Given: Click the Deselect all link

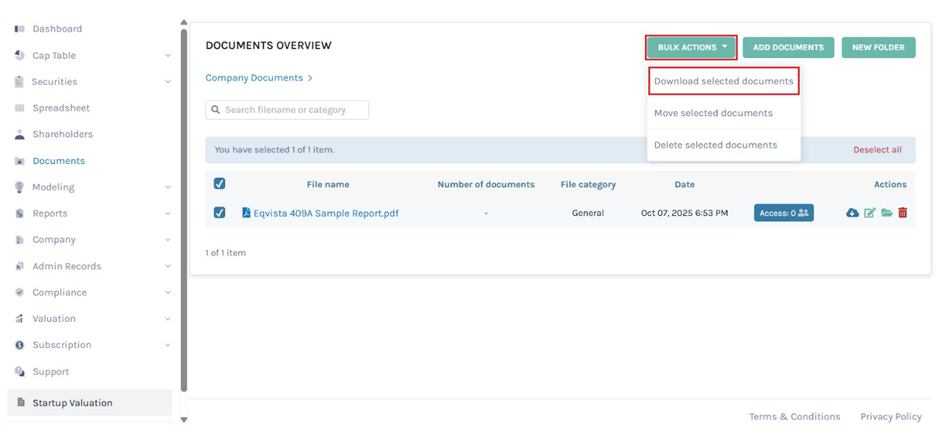Looking at the screenshot, I should click(877, 150).
